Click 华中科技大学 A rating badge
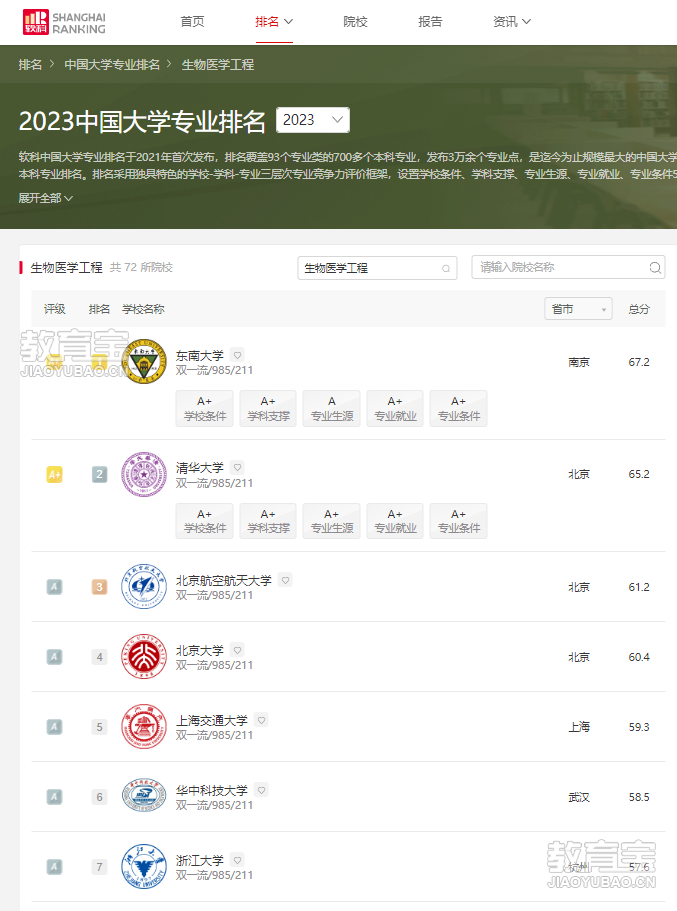 pyautogui.click(x=55, y=797)
